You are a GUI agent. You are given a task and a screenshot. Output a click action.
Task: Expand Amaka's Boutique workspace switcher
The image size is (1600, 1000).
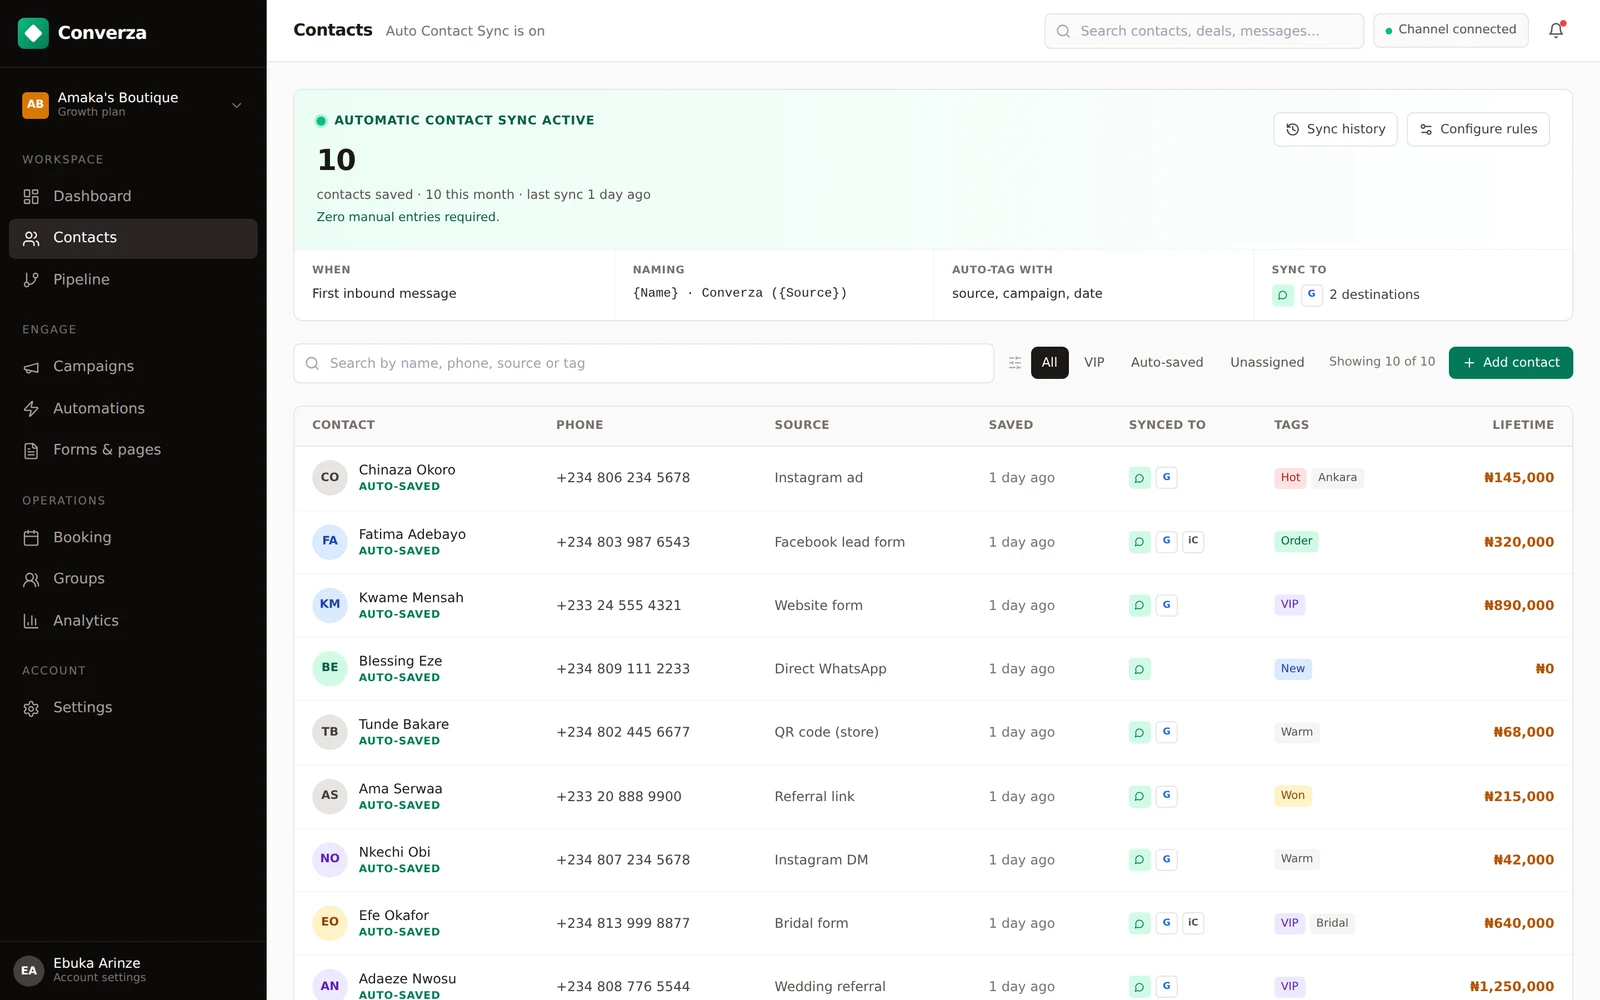(133, 104)
